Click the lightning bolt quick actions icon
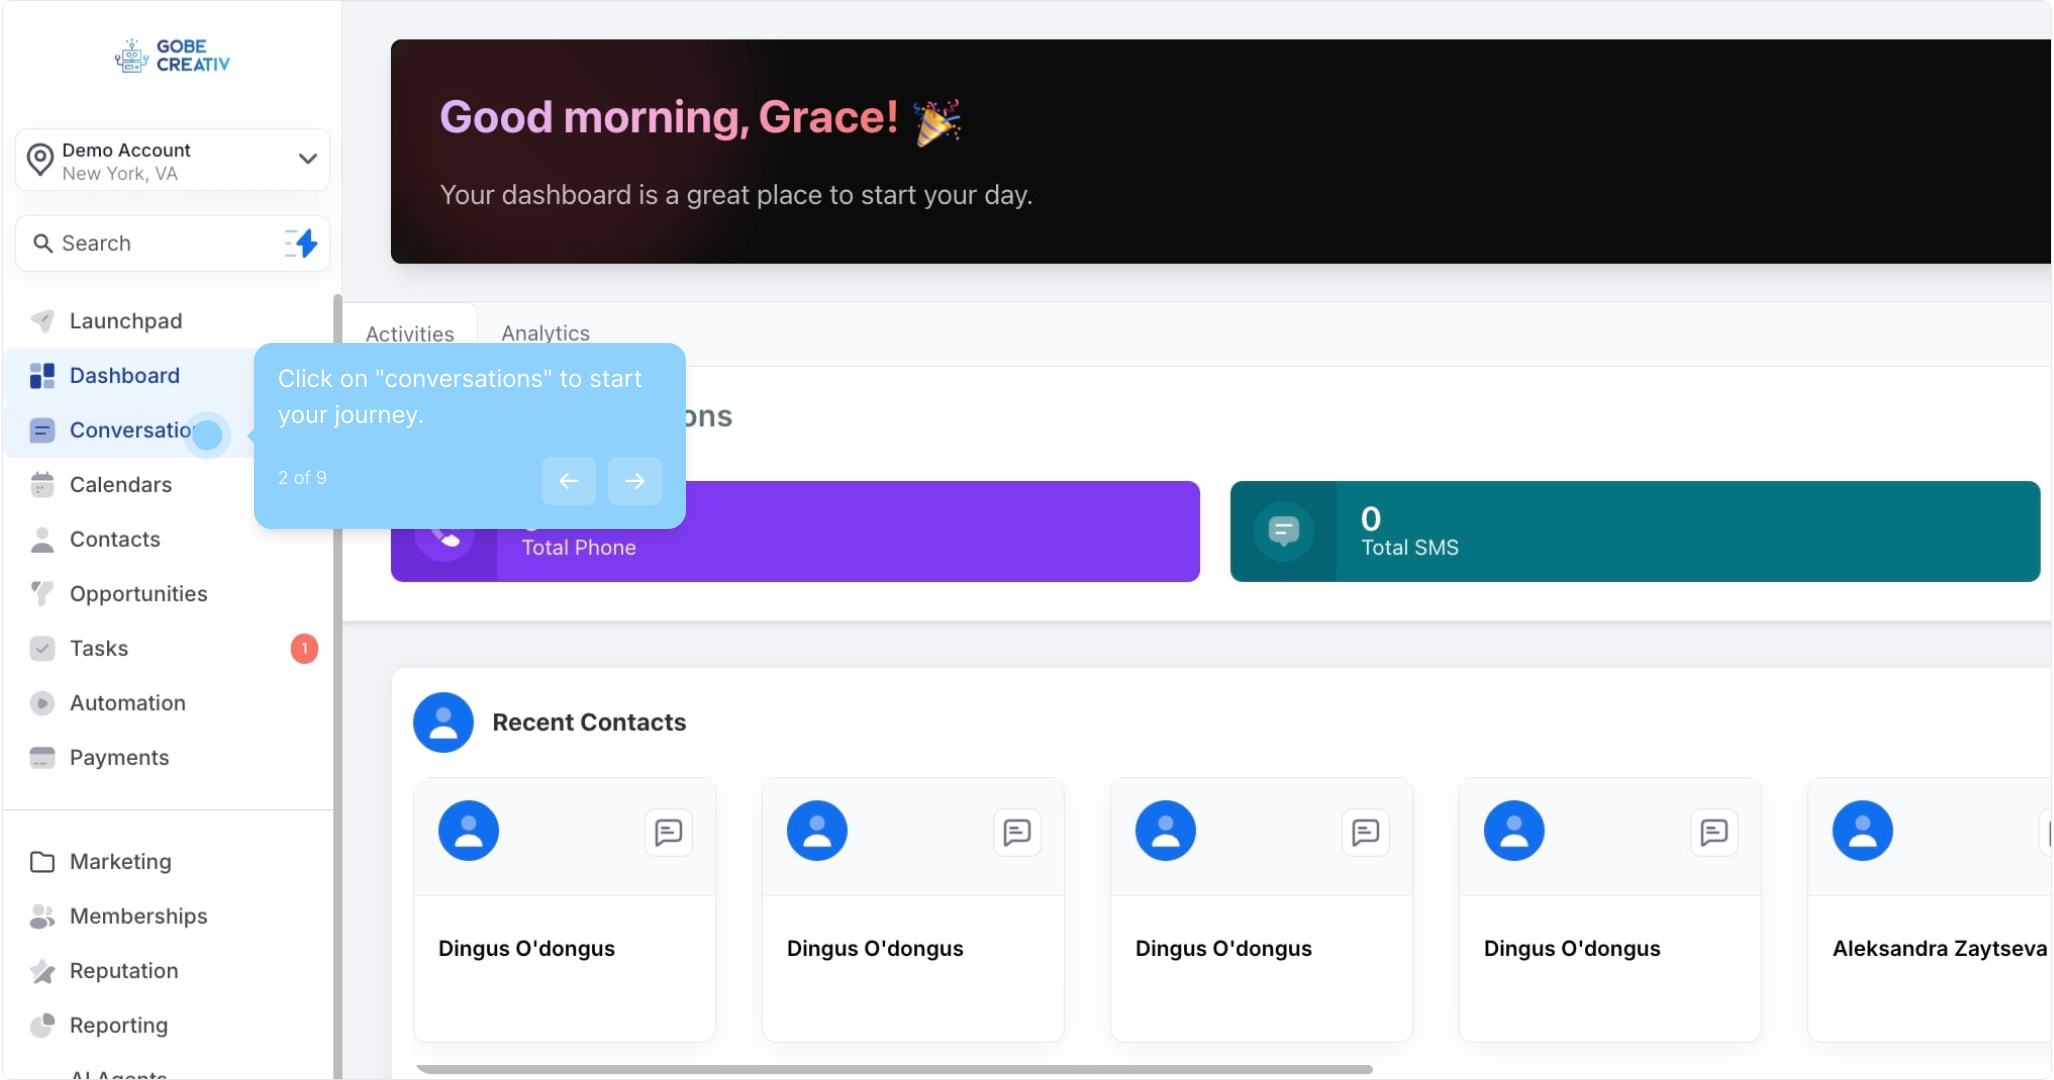Screen dimensions: 2054x1080 (302, 243)
